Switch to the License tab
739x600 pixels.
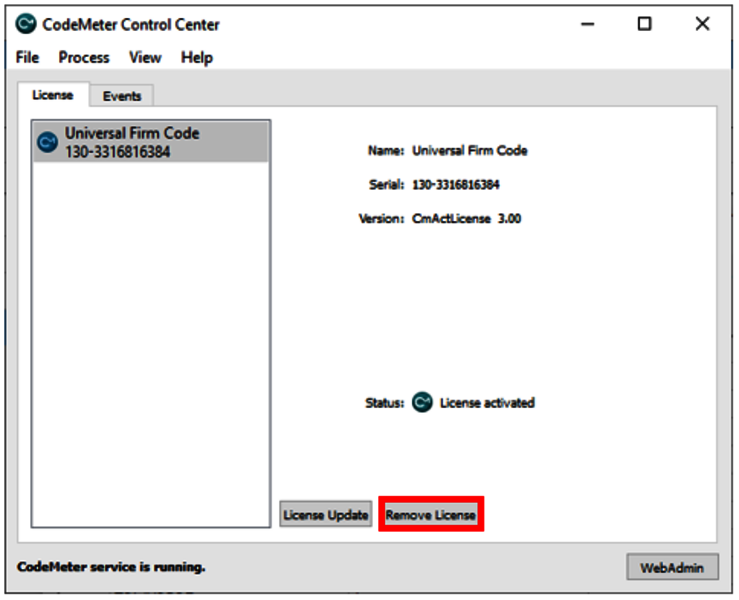click(x=53, y=95)
